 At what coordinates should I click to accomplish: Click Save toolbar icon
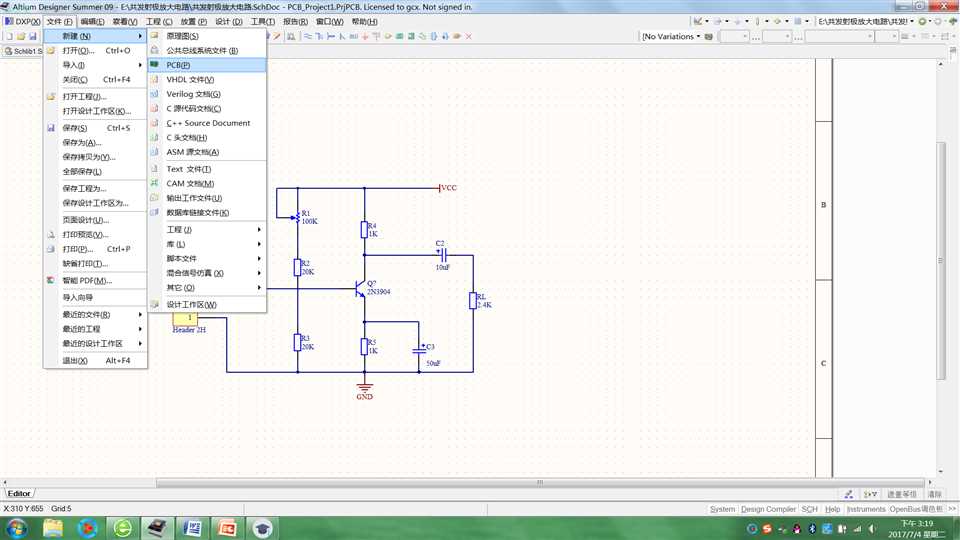[33, 37]
